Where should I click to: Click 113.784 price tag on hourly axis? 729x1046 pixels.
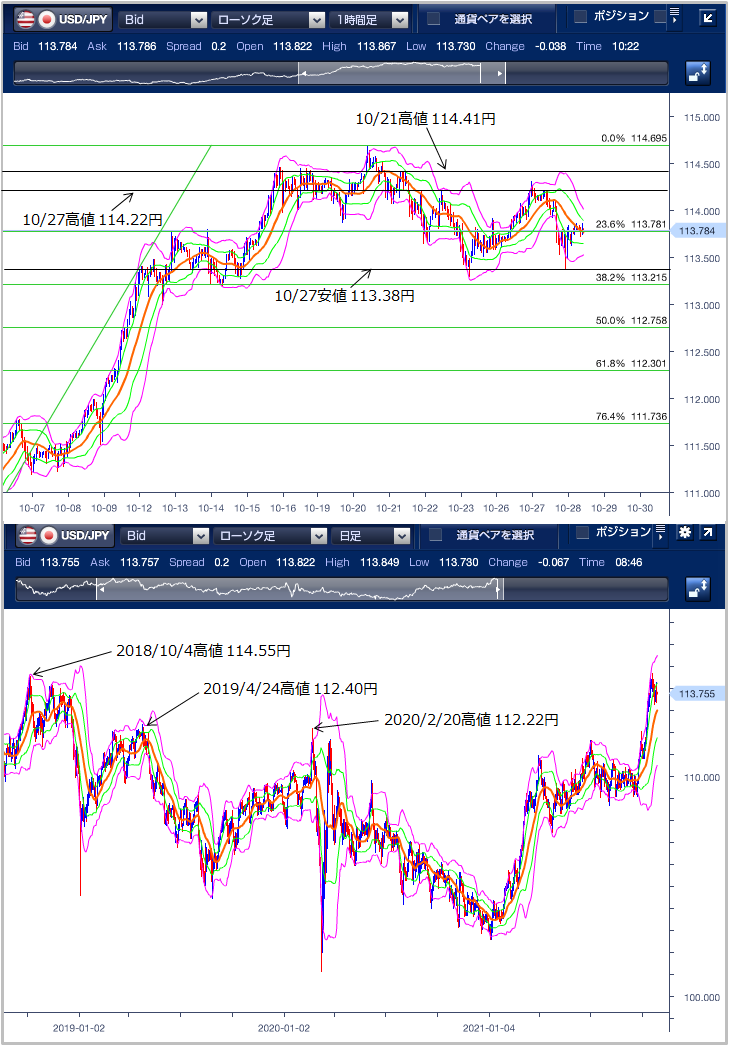point(696,231)
